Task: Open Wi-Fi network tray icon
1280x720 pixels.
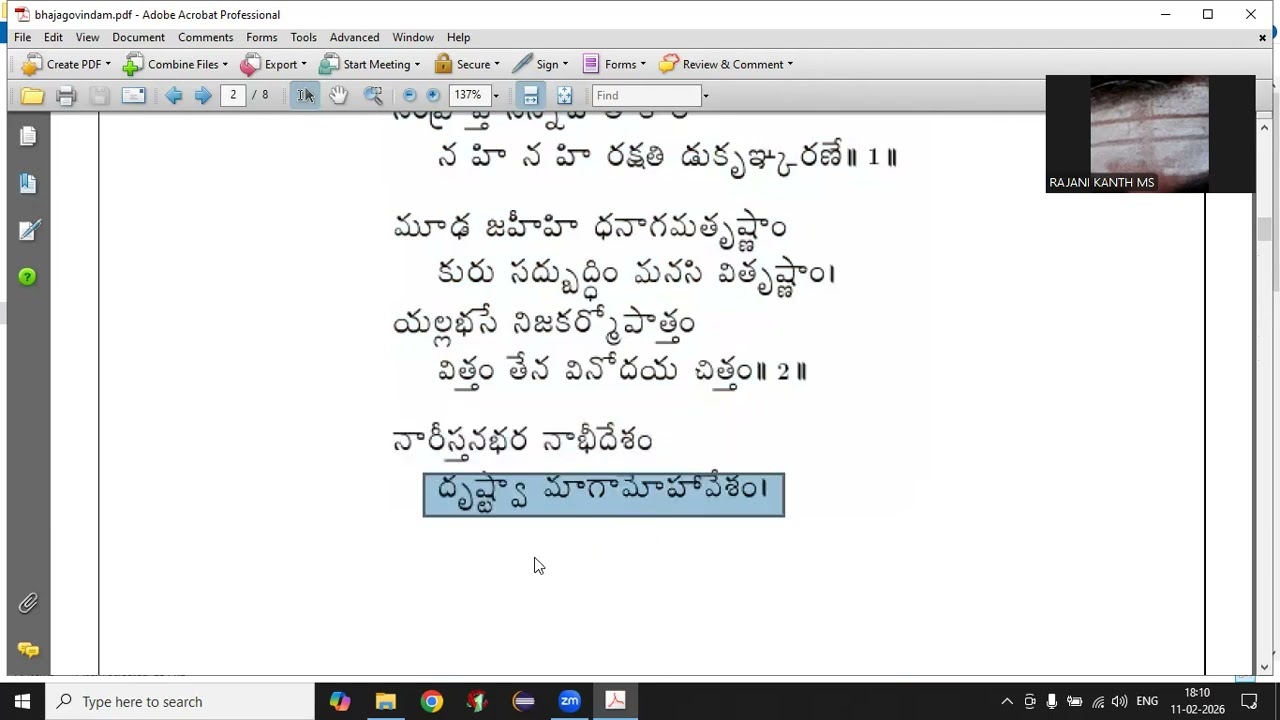Action: click(x=1098, y=701)
